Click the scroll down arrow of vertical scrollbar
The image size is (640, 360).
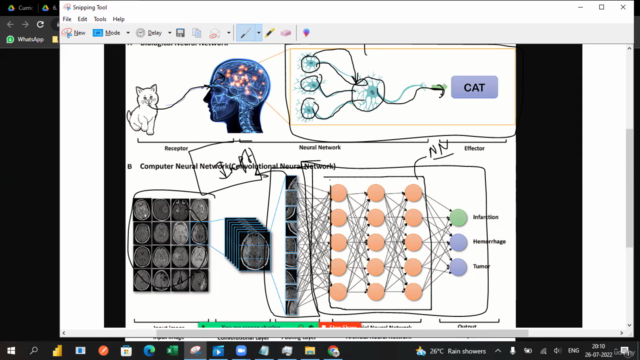click(x=629, y=325)
